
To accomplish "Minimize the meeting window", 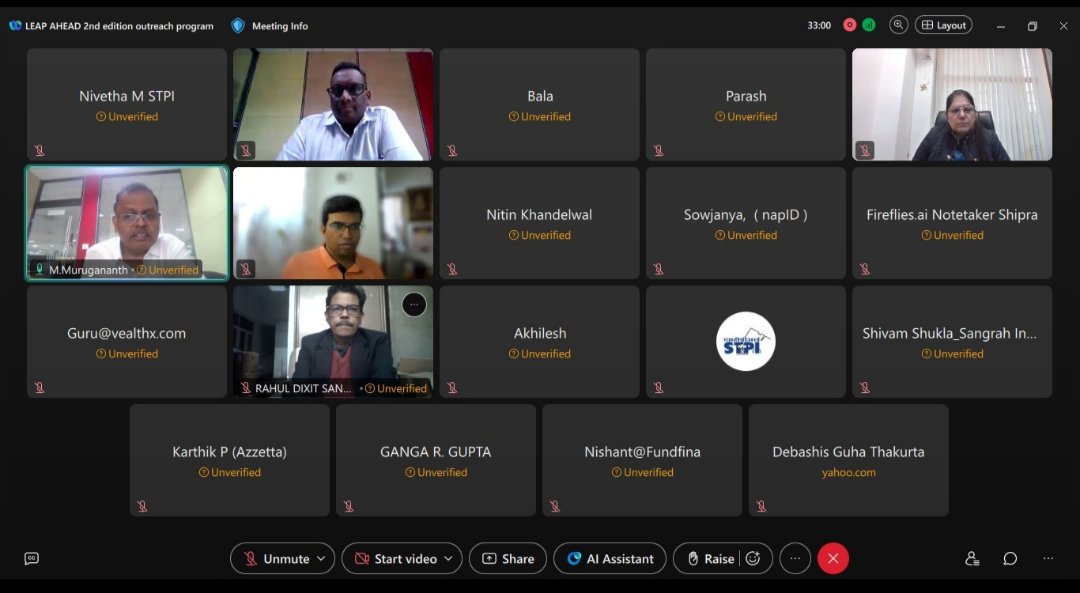I will (1001, 26).
